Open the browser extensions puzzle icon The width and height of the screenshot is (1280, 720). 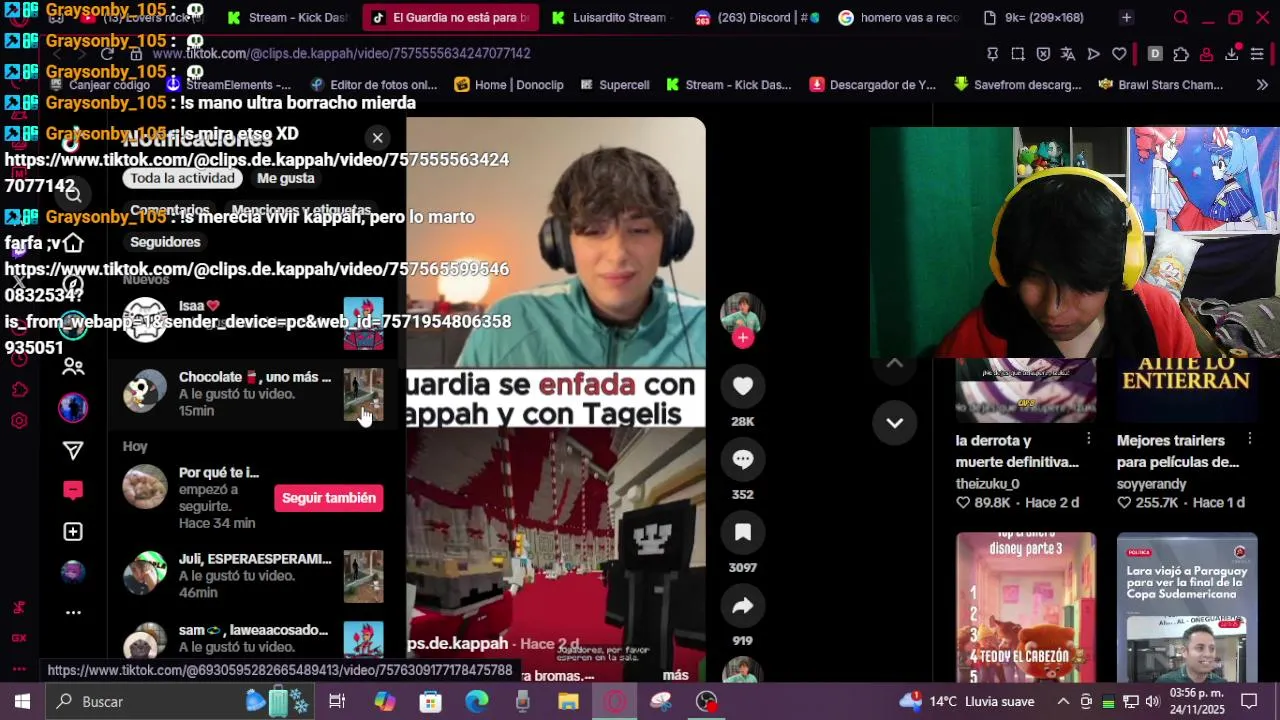point(1181,54)
